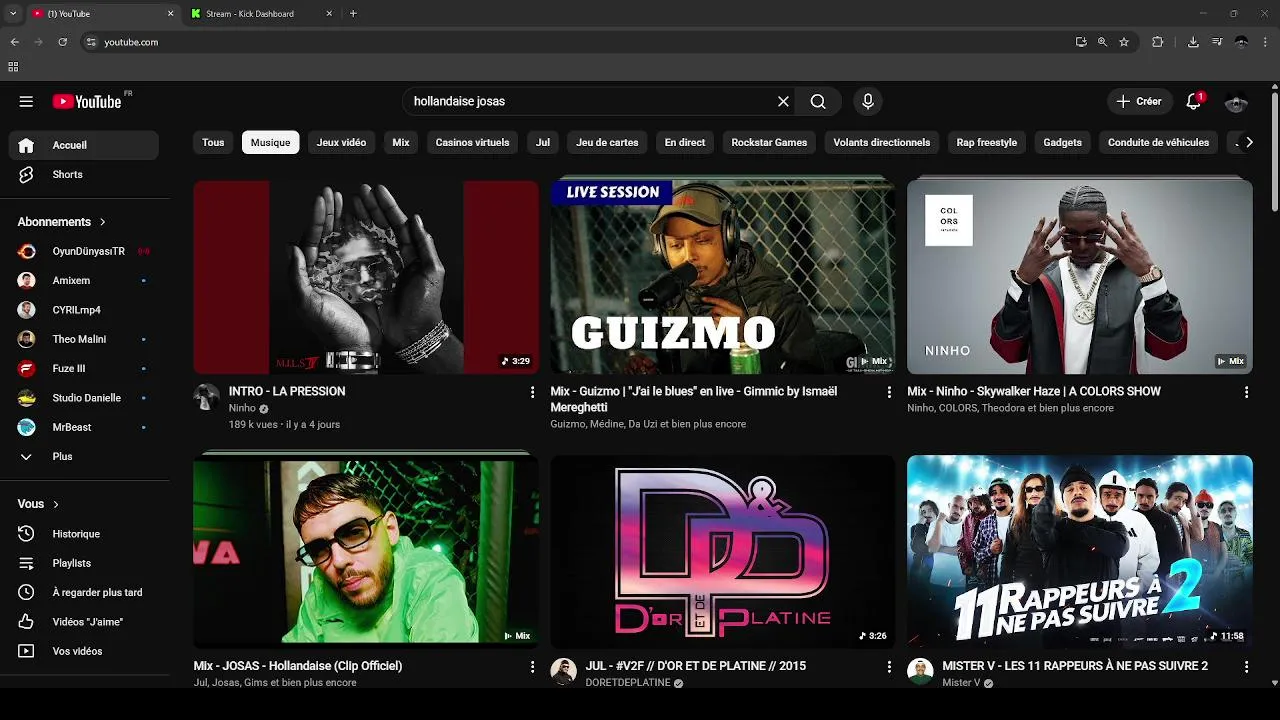This screenshot has height=720, width=1280.
Task: Open the DORETDEPLATINE channel avatar
Action: pyautogui.click(x=564, y=671)
